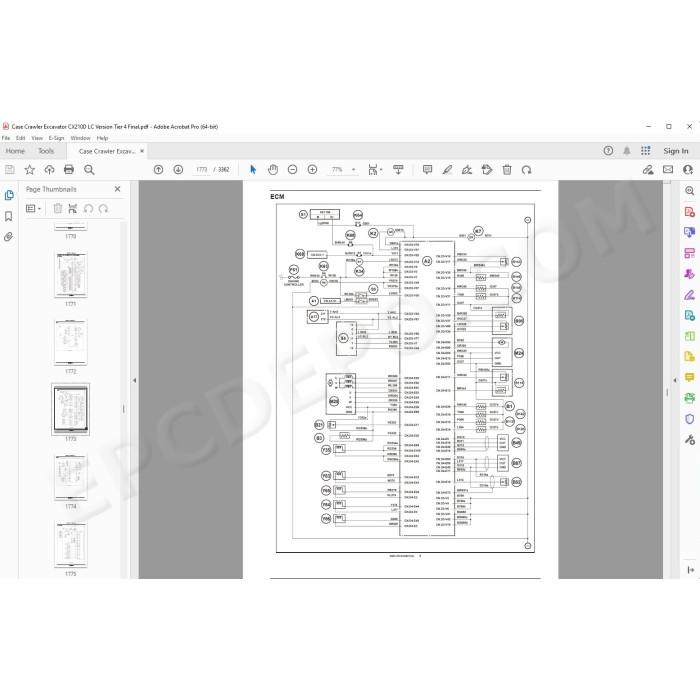700x700 pixels.
Task: Collapse the right tools pane arrow
Action: pyautogui.click(x=675, y=380)
